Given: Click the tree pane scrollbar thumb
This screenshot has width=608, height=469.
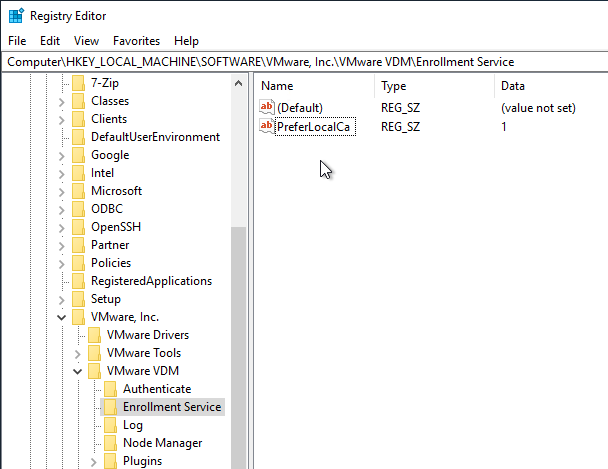Looking at the screenshot, I should (x=238, y=347).
